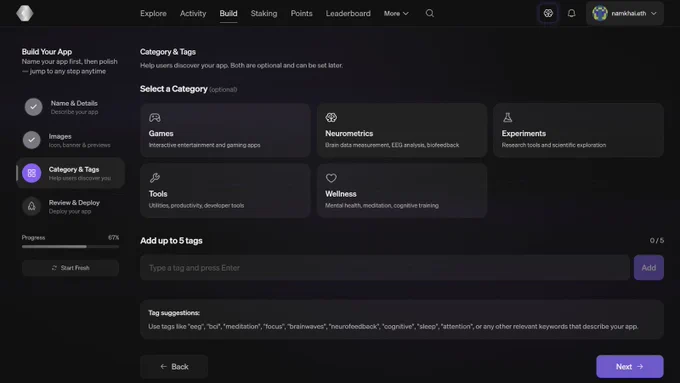Click Next to continue

(630, 367)
